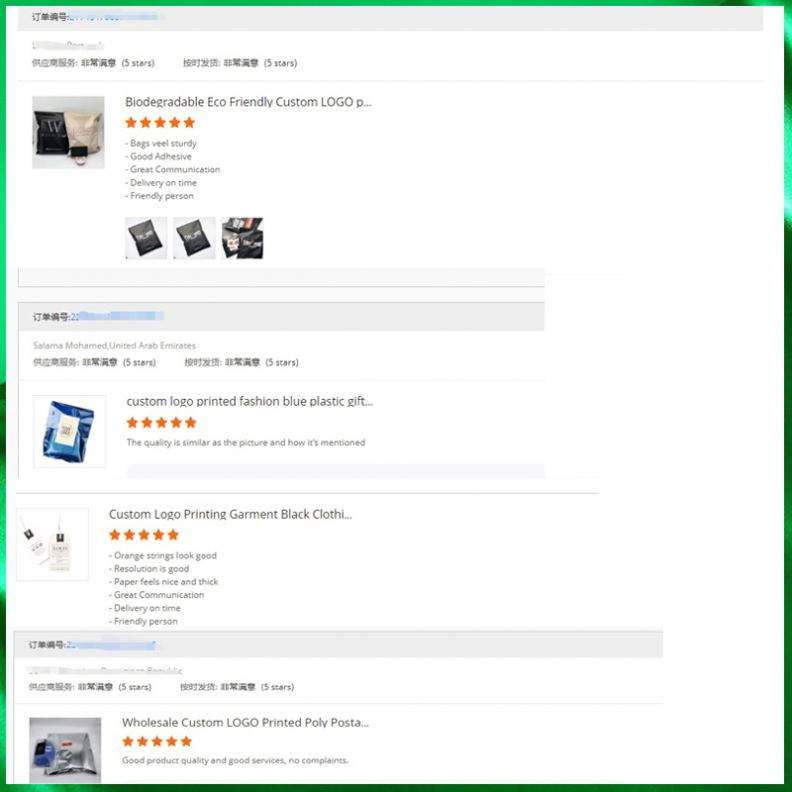This screenshot has height=792, width=792.
Task: Open custom logo printed fashion blue plastic gift link
Action: coord(250,402)
